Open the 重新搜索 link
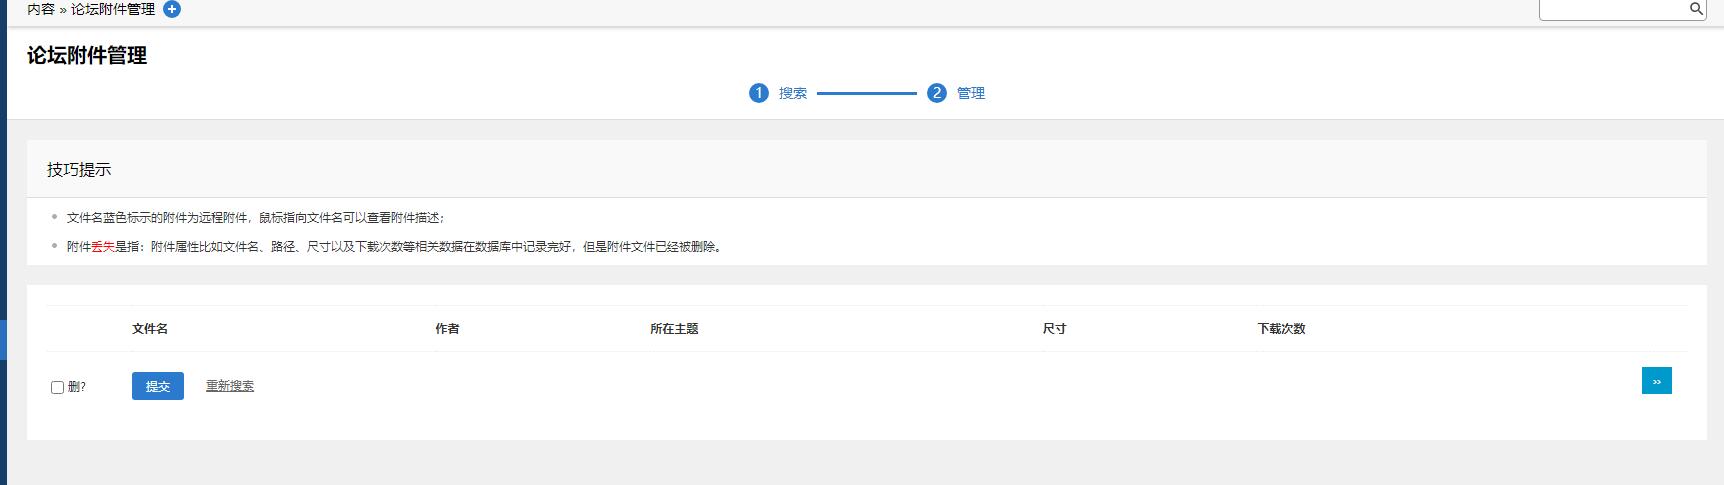The width and height of the screenshot is (1724, 485). click(x=229, y=386)
